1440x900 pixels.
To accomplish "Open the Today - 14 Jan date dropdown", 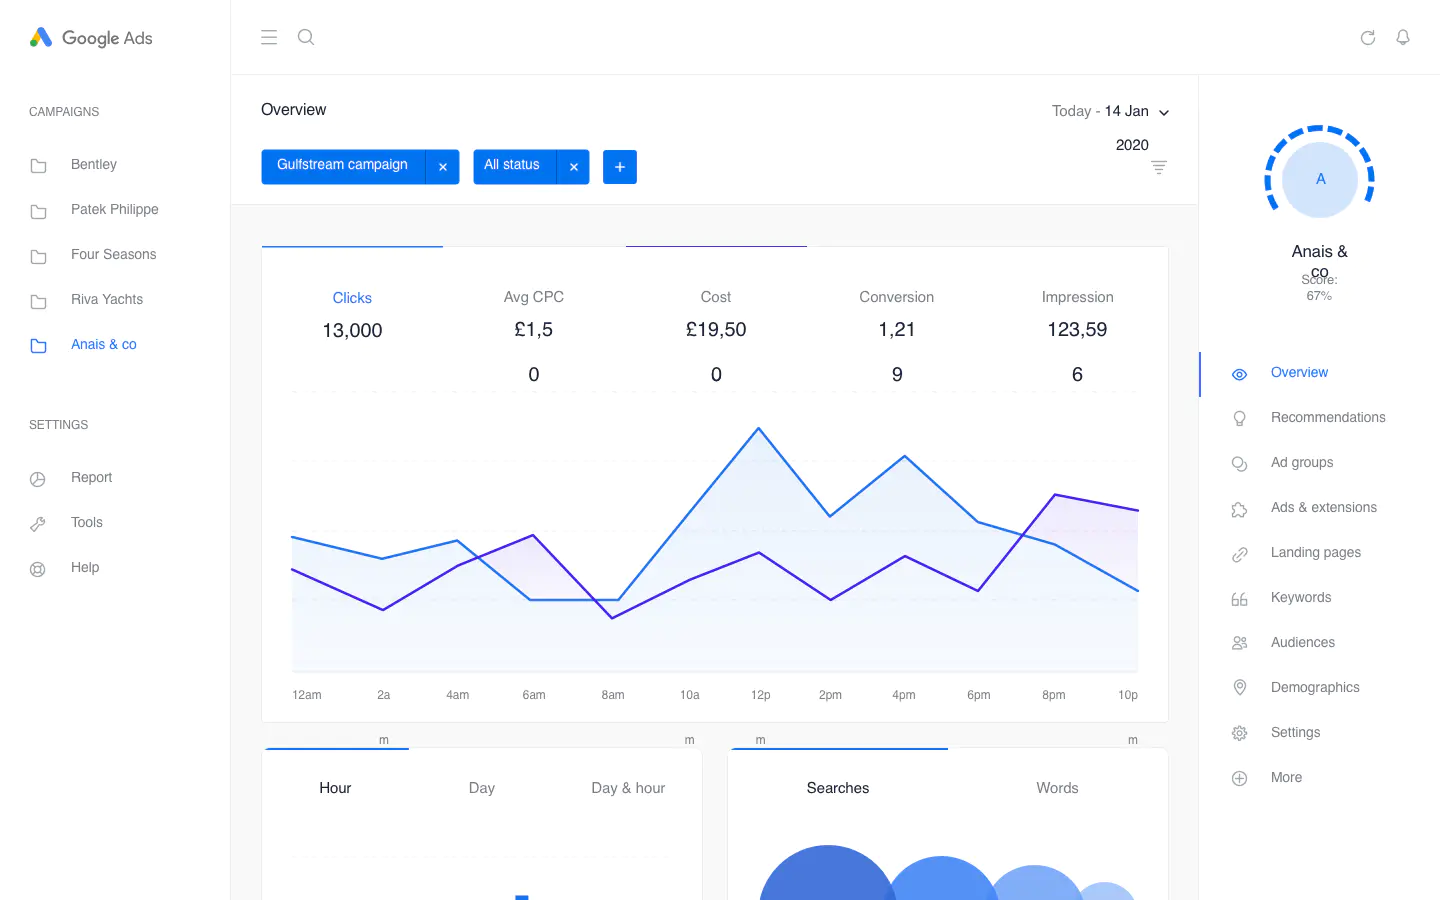I will [1110, 111].
